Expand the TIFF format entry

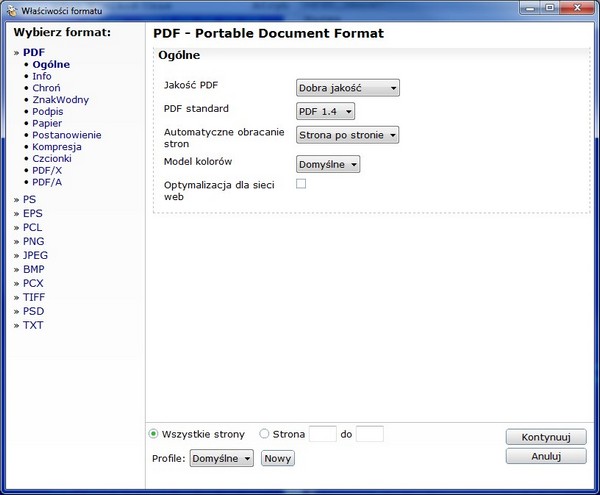(x=33, y=297)
